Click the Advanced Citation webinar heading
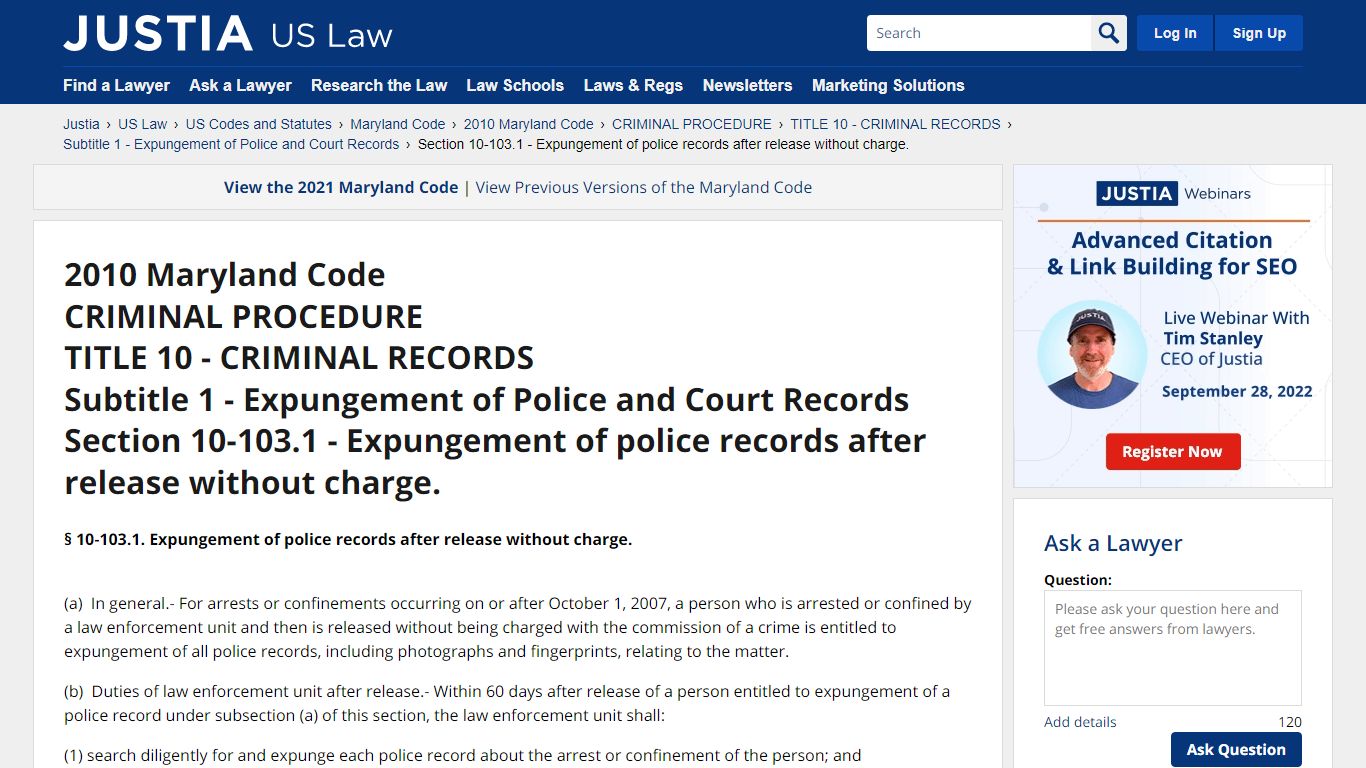Image resolution: width=1366 pixels, height=768 pixels. (x=1172, y=253)
